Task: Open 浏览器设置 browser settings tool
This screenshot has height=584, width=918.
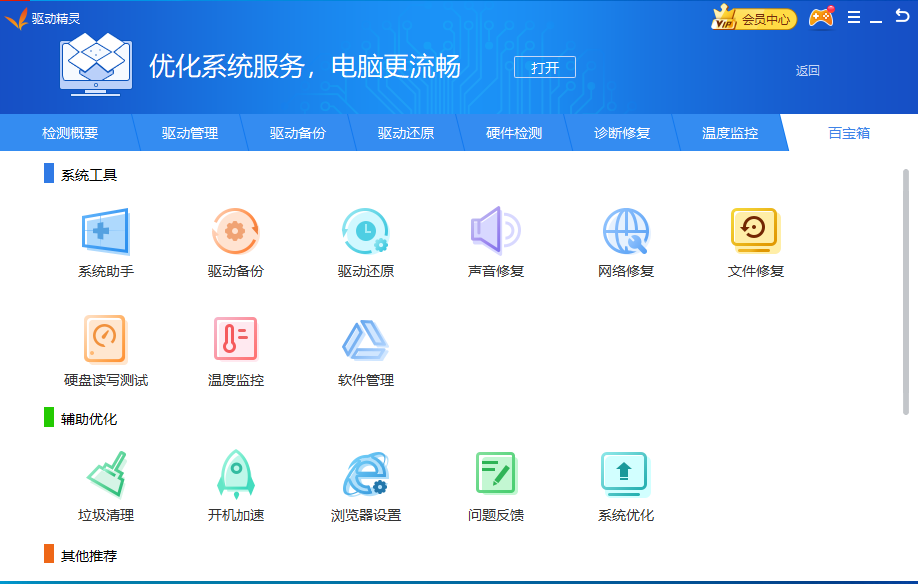Action: point(364,480)
